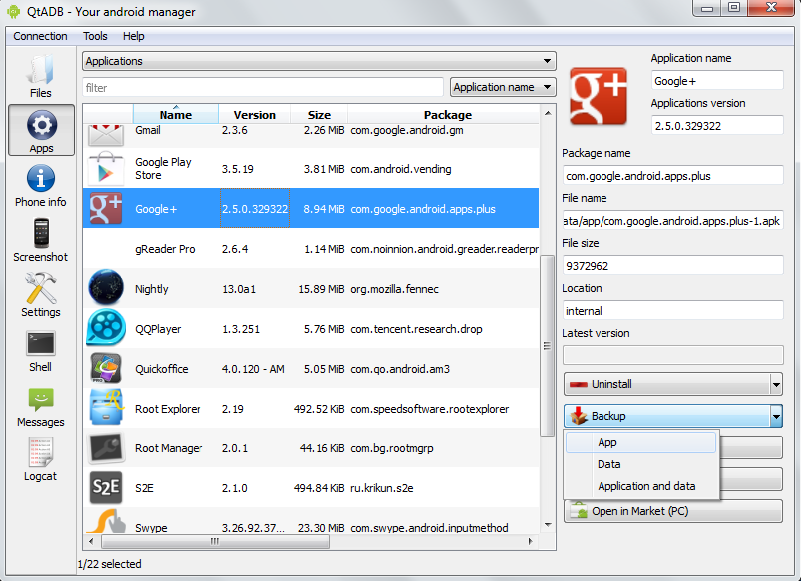The image size is (801, 583).
Task: Click the Swype app icon
Action: click(x=106, y=521)
